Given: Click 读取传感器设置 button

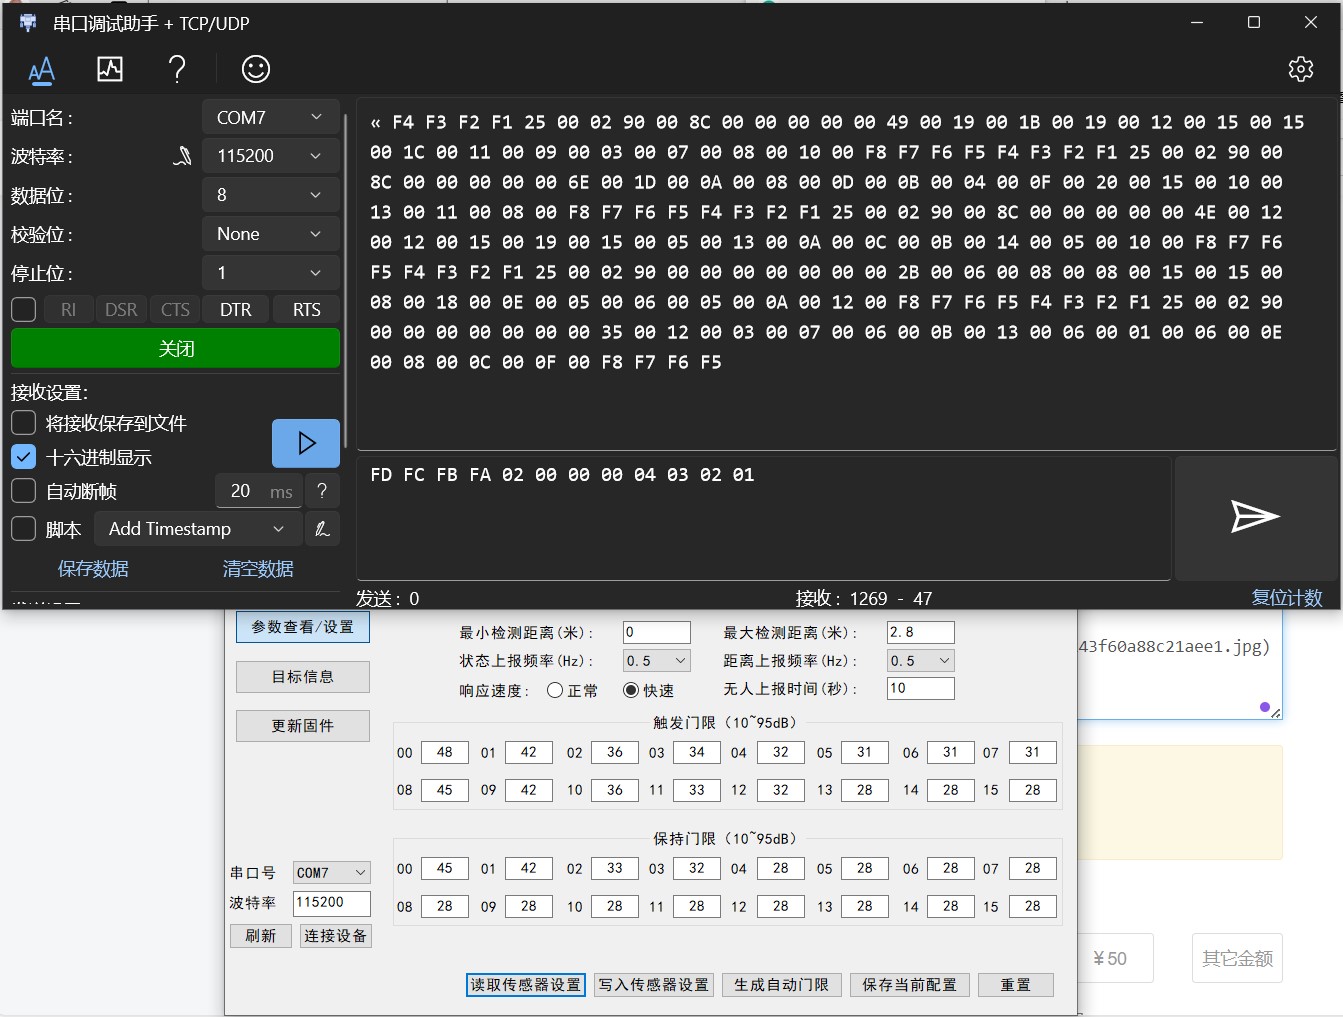Looking at the screenshot, I should pos(526,985).
